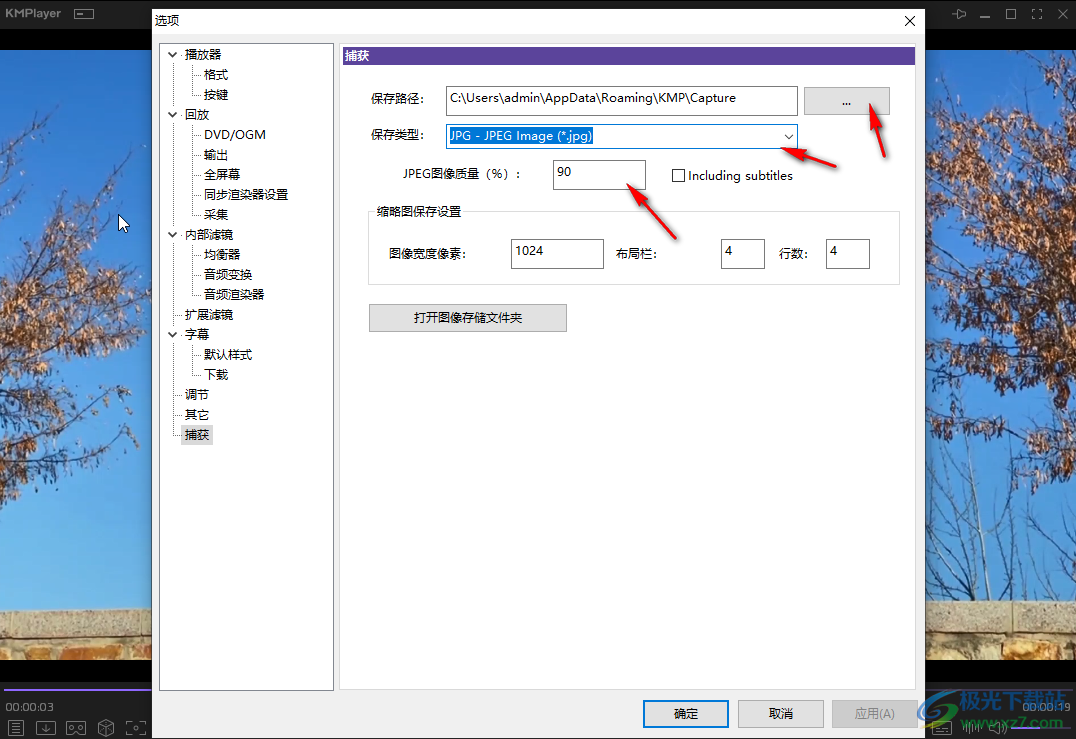Screen dimensions: 1076x739
Task: Click the download icon in KMPlayer bar
Action: (x=46, y=728)
